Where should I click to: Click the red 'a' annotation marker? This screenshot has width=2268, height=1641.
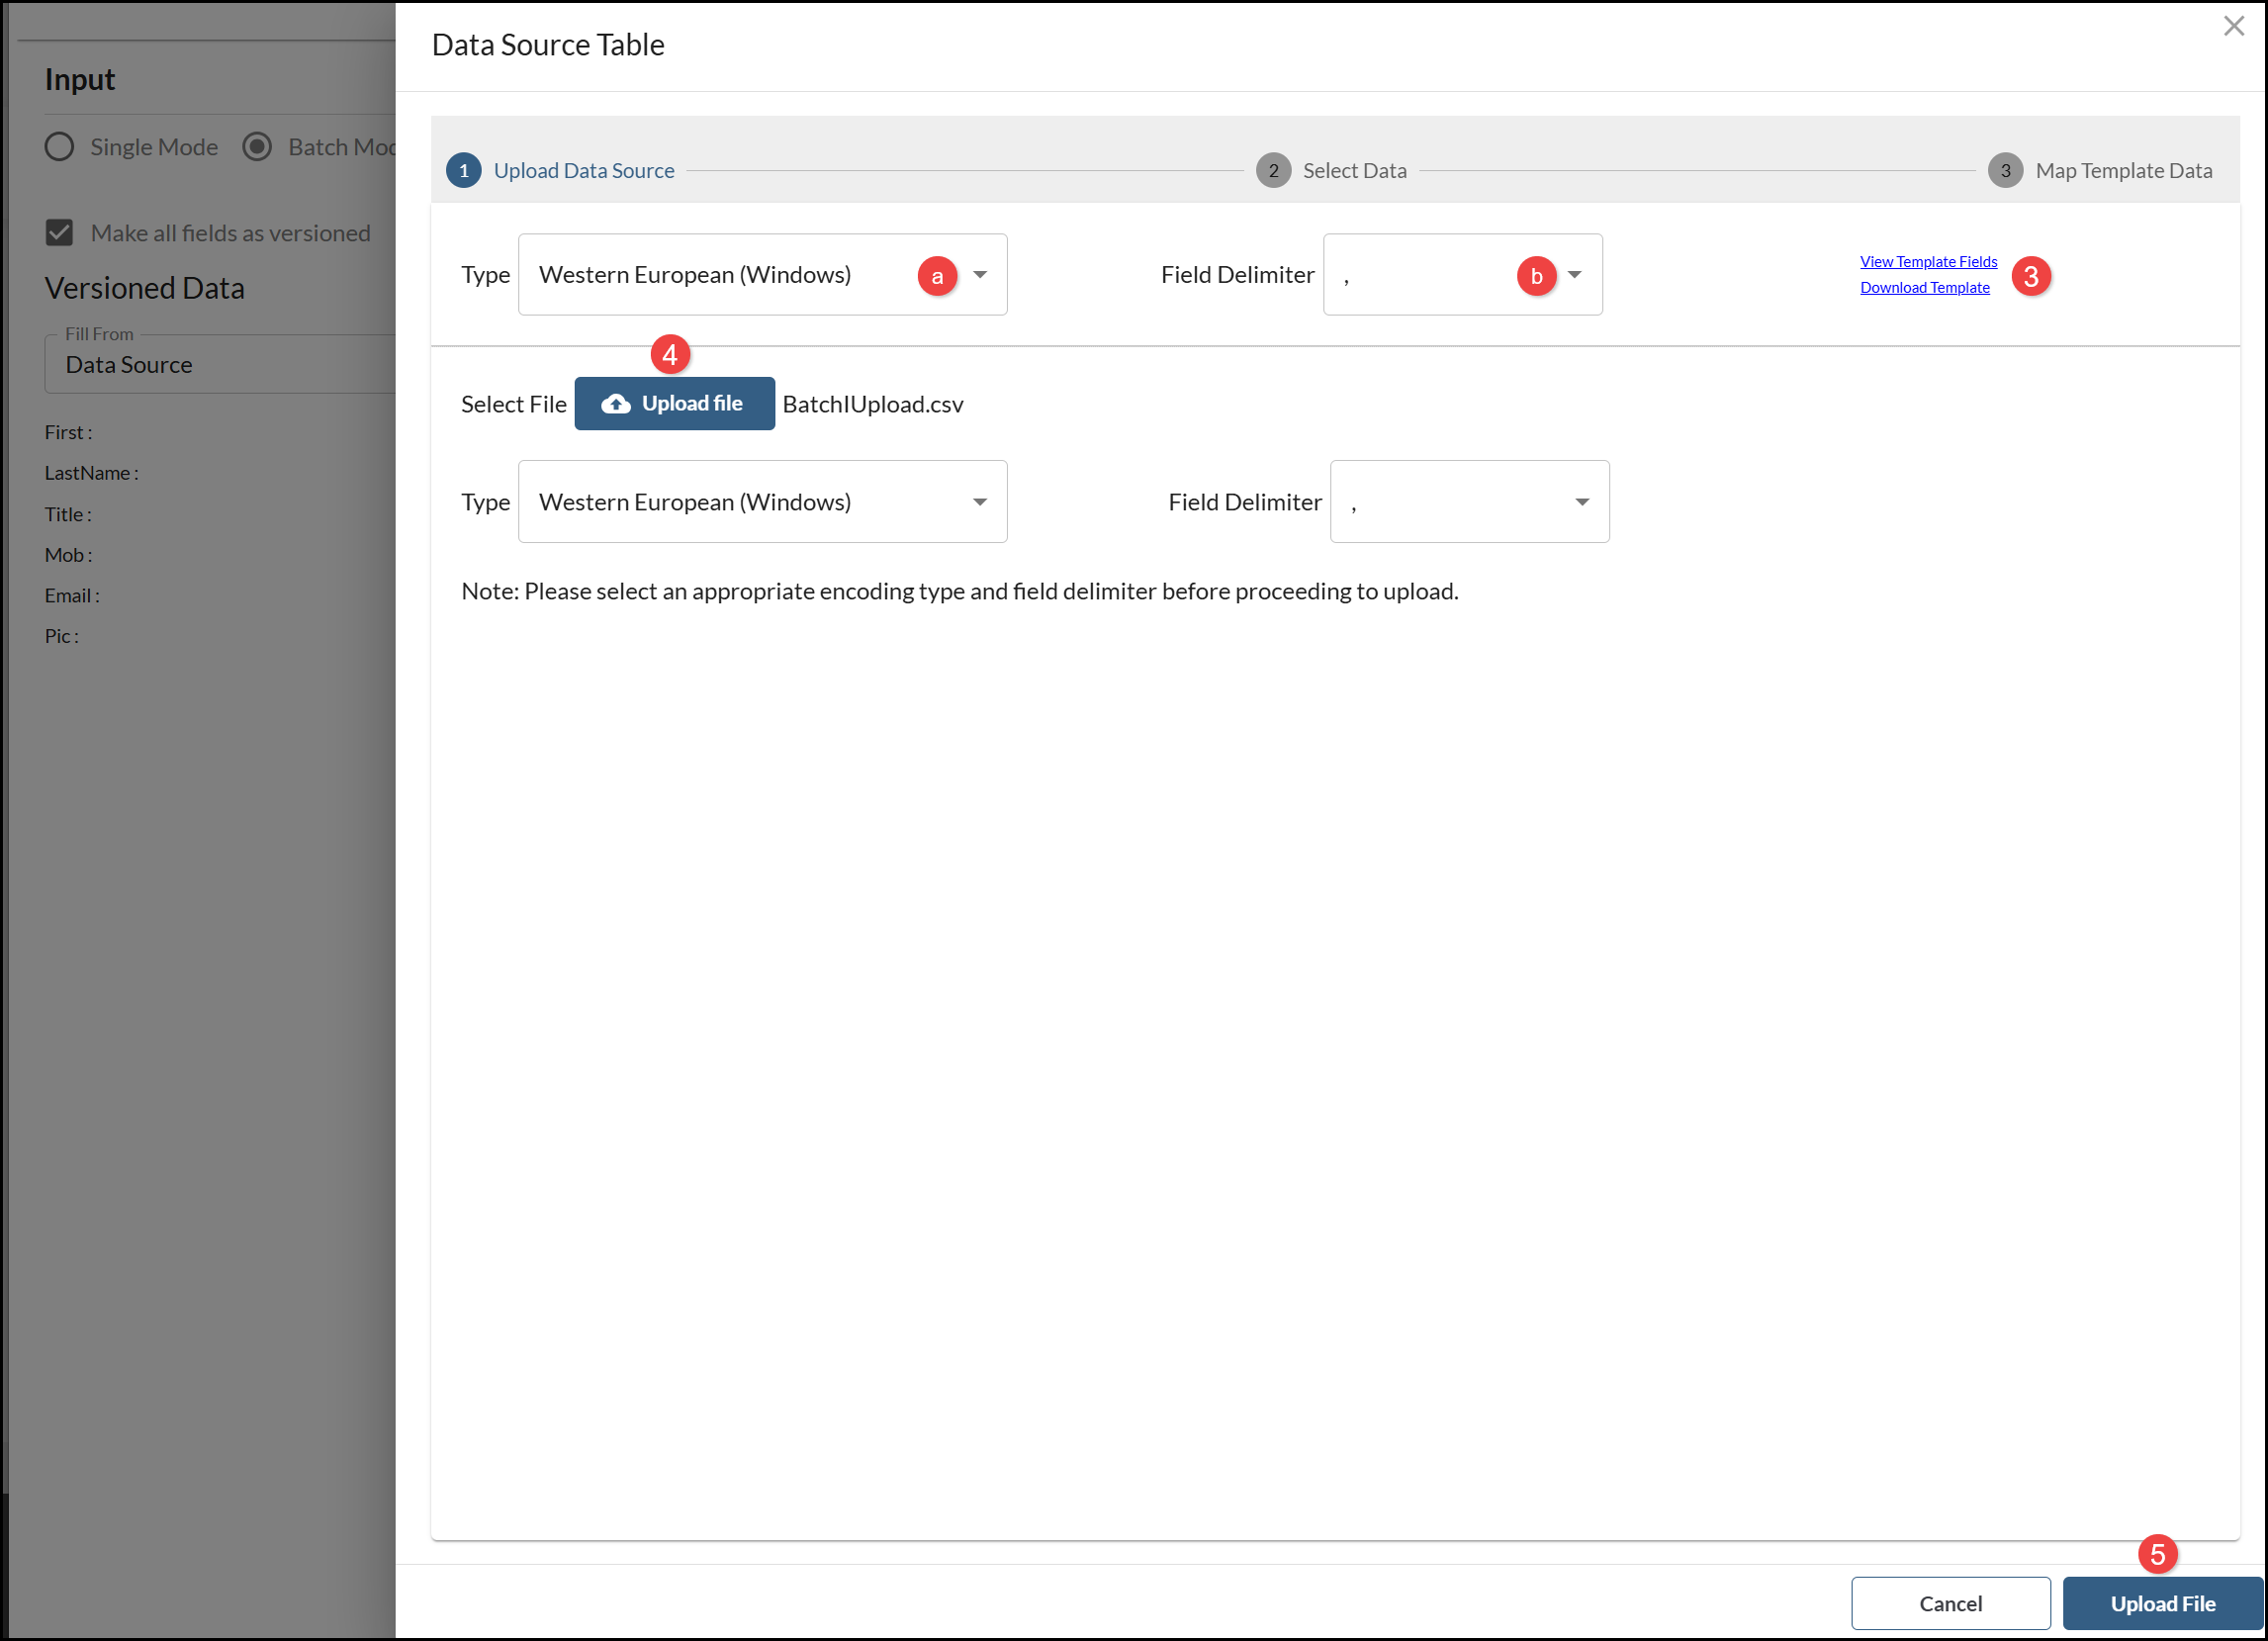(937, 276)
